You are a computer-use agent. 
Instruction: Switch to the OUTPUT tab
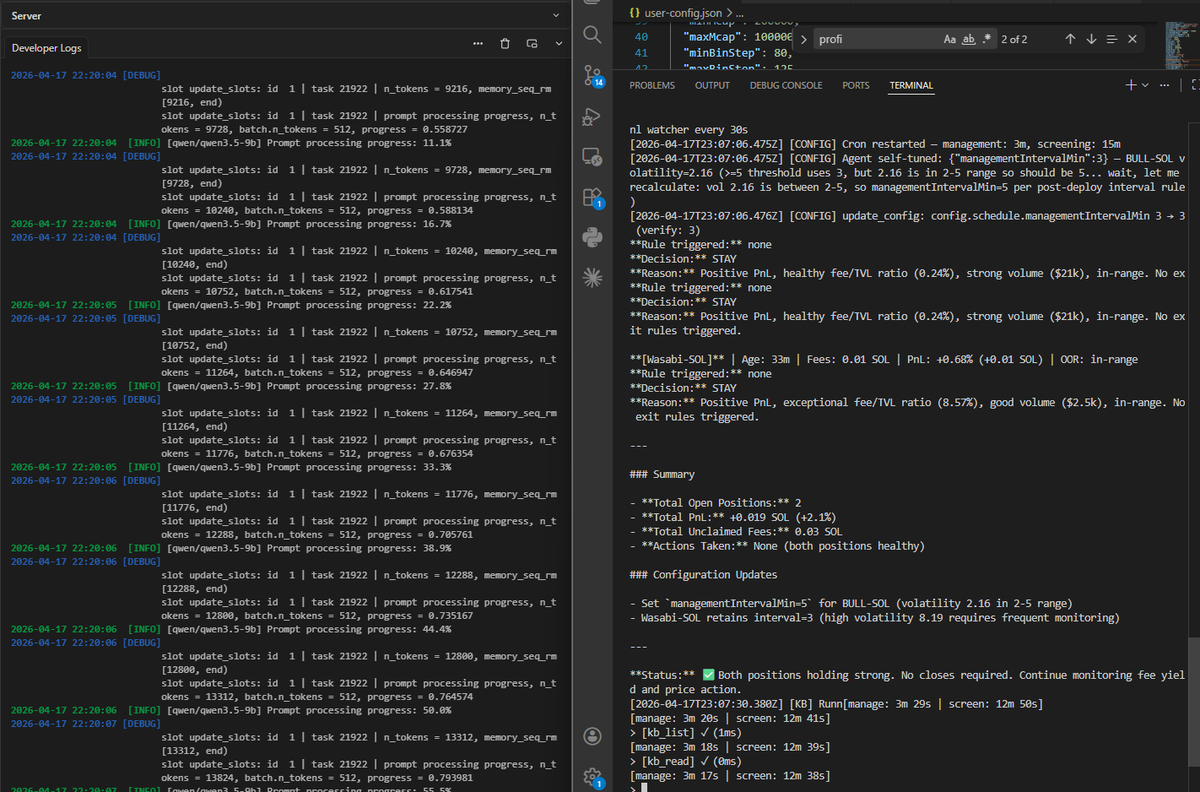tap(712, 86)
